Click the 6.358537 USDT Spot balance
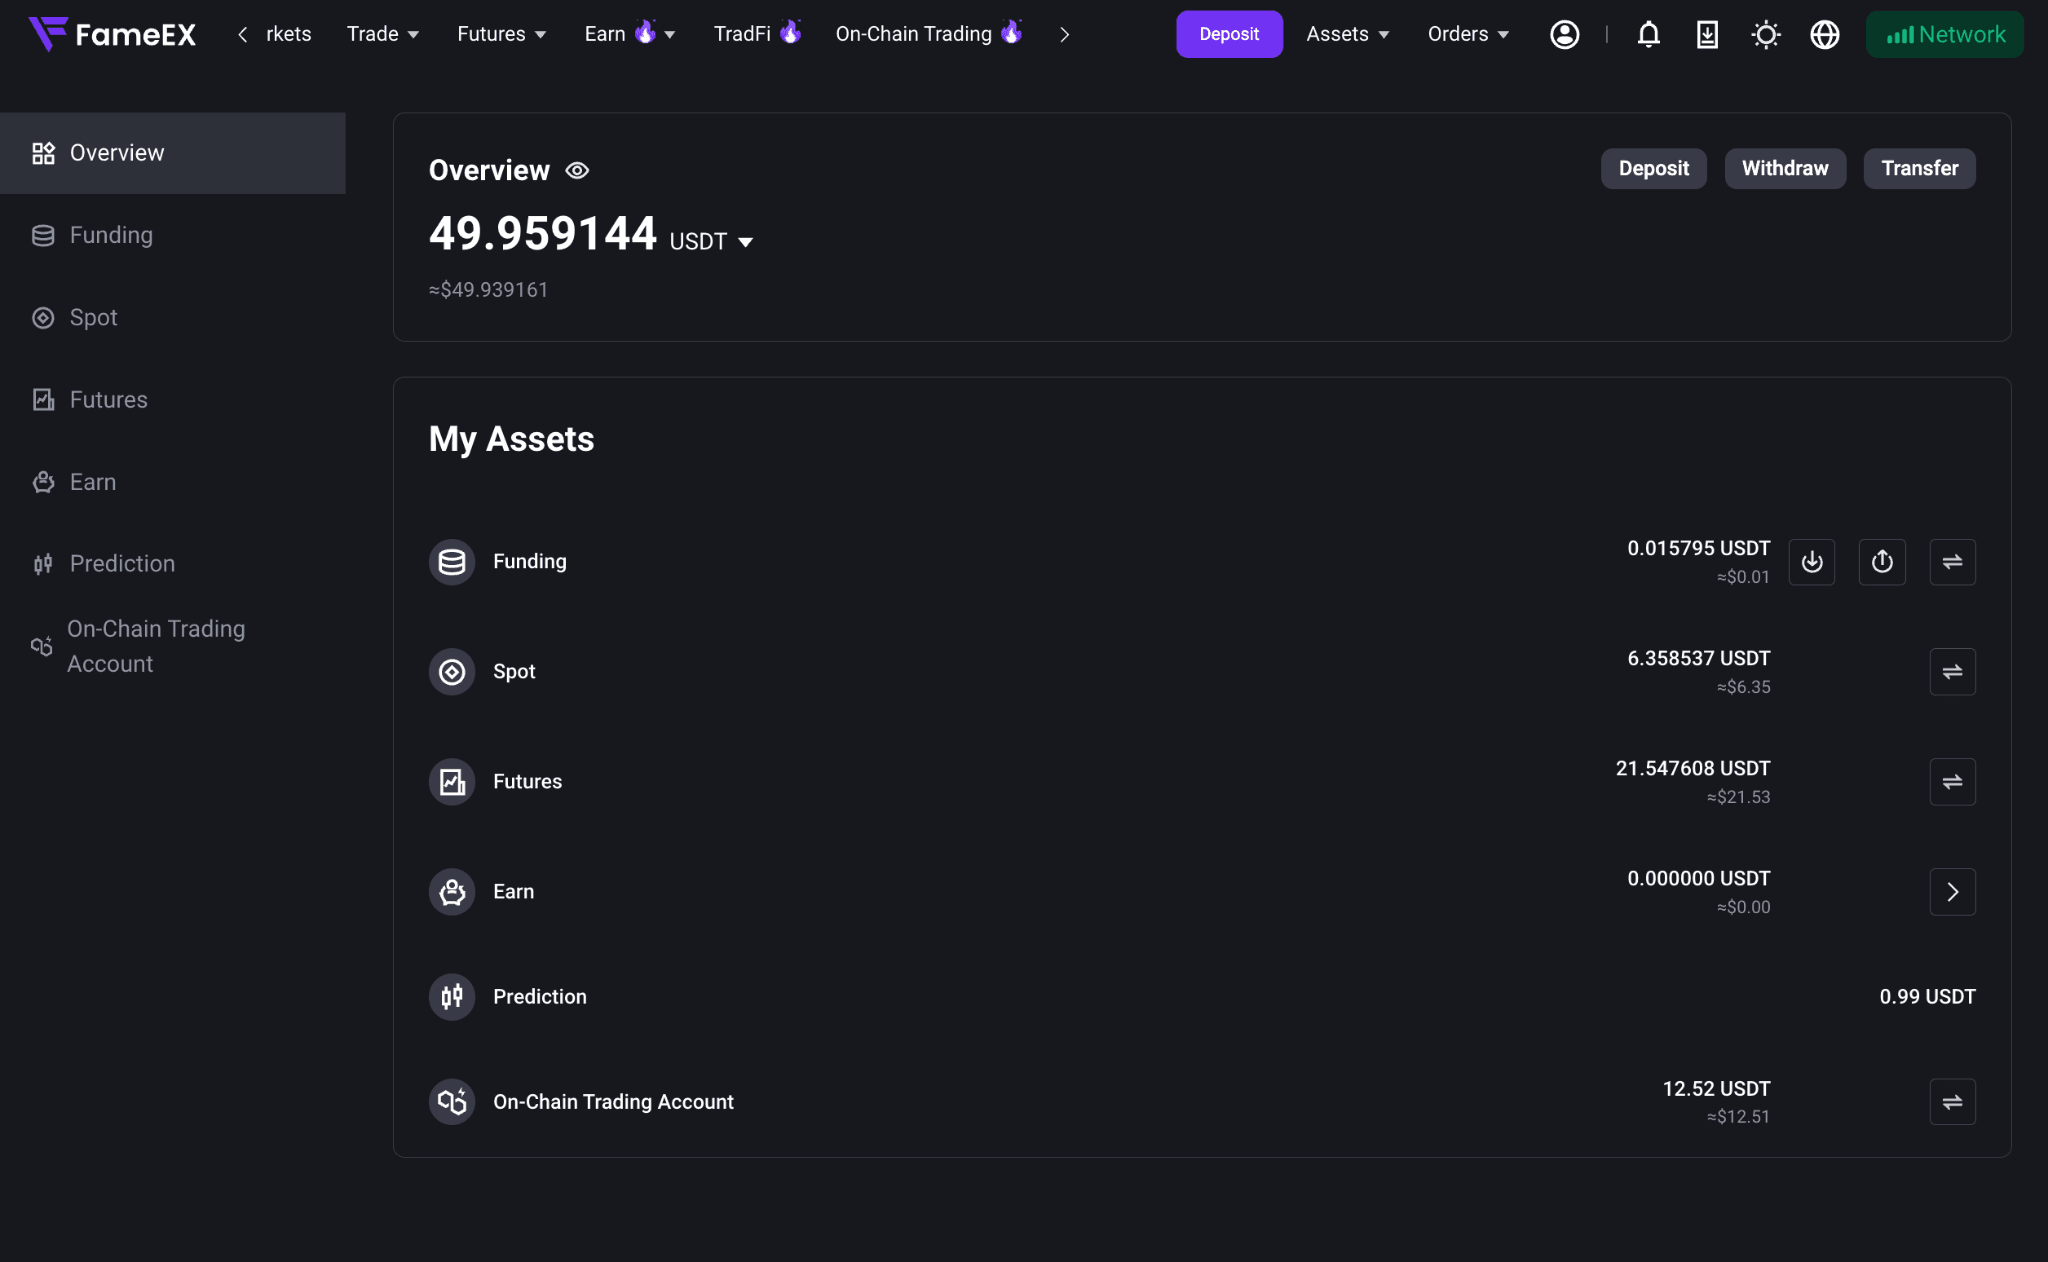The image size is (2048, 1262). pos(1698,658)
